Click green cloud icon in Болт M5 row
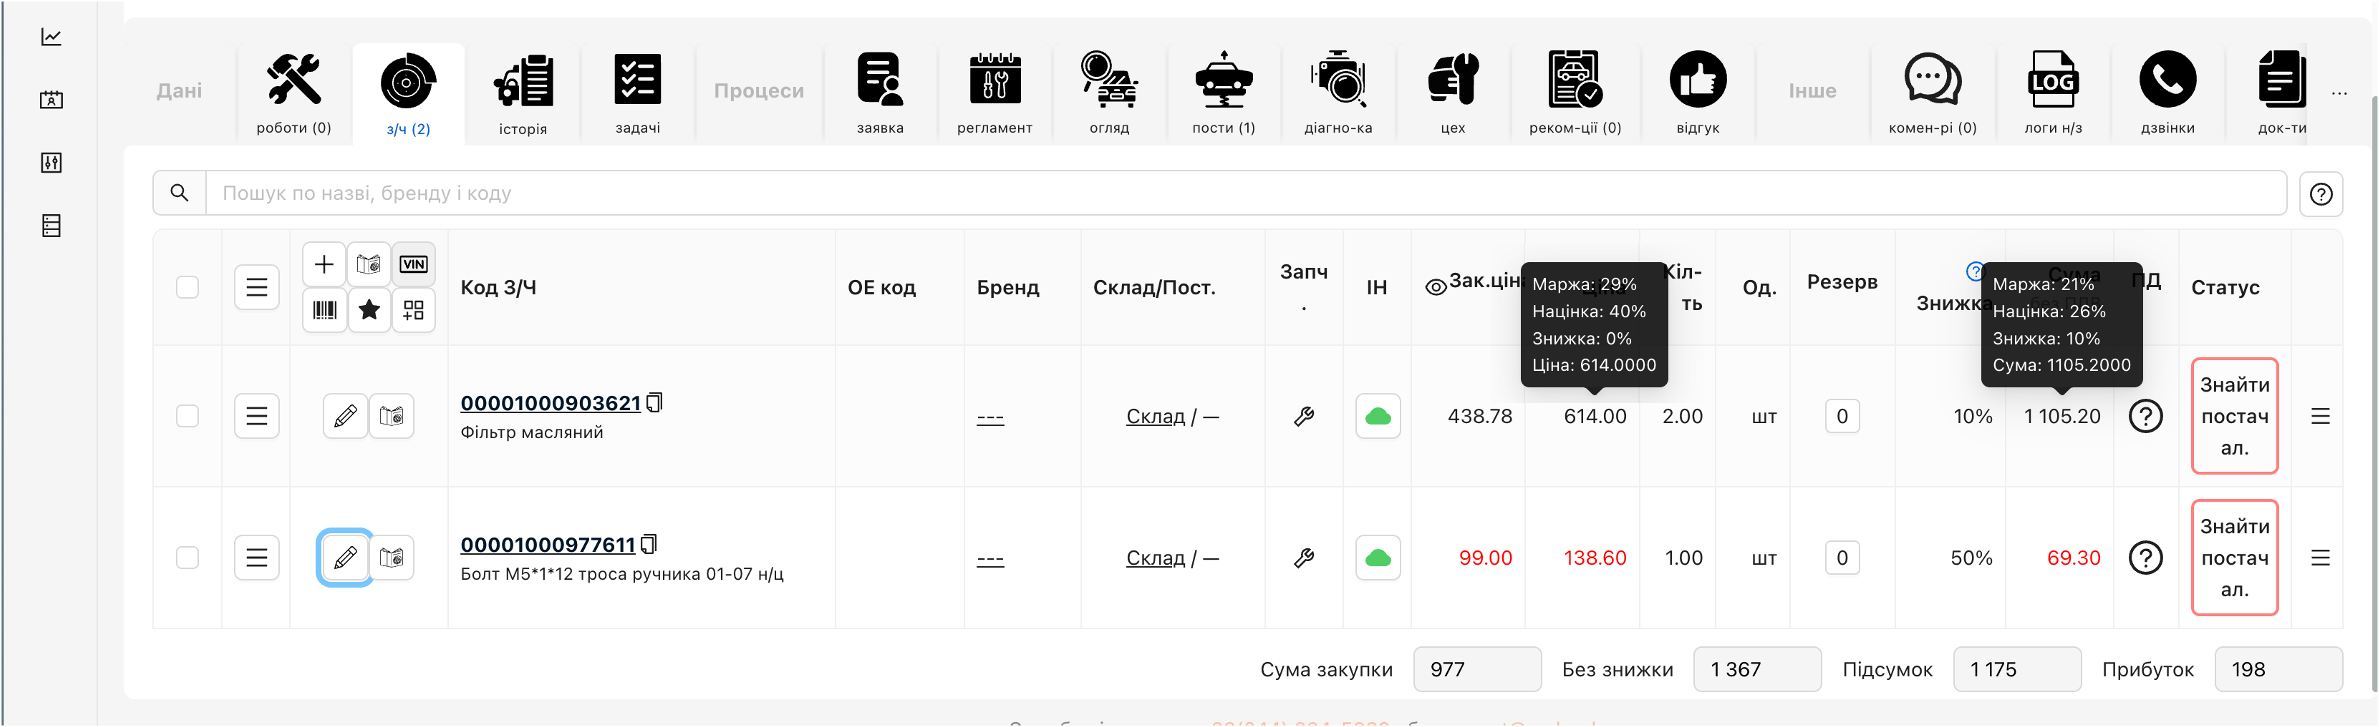The width and height of the screenshot is (2379, 727). tap(1377, 558)
